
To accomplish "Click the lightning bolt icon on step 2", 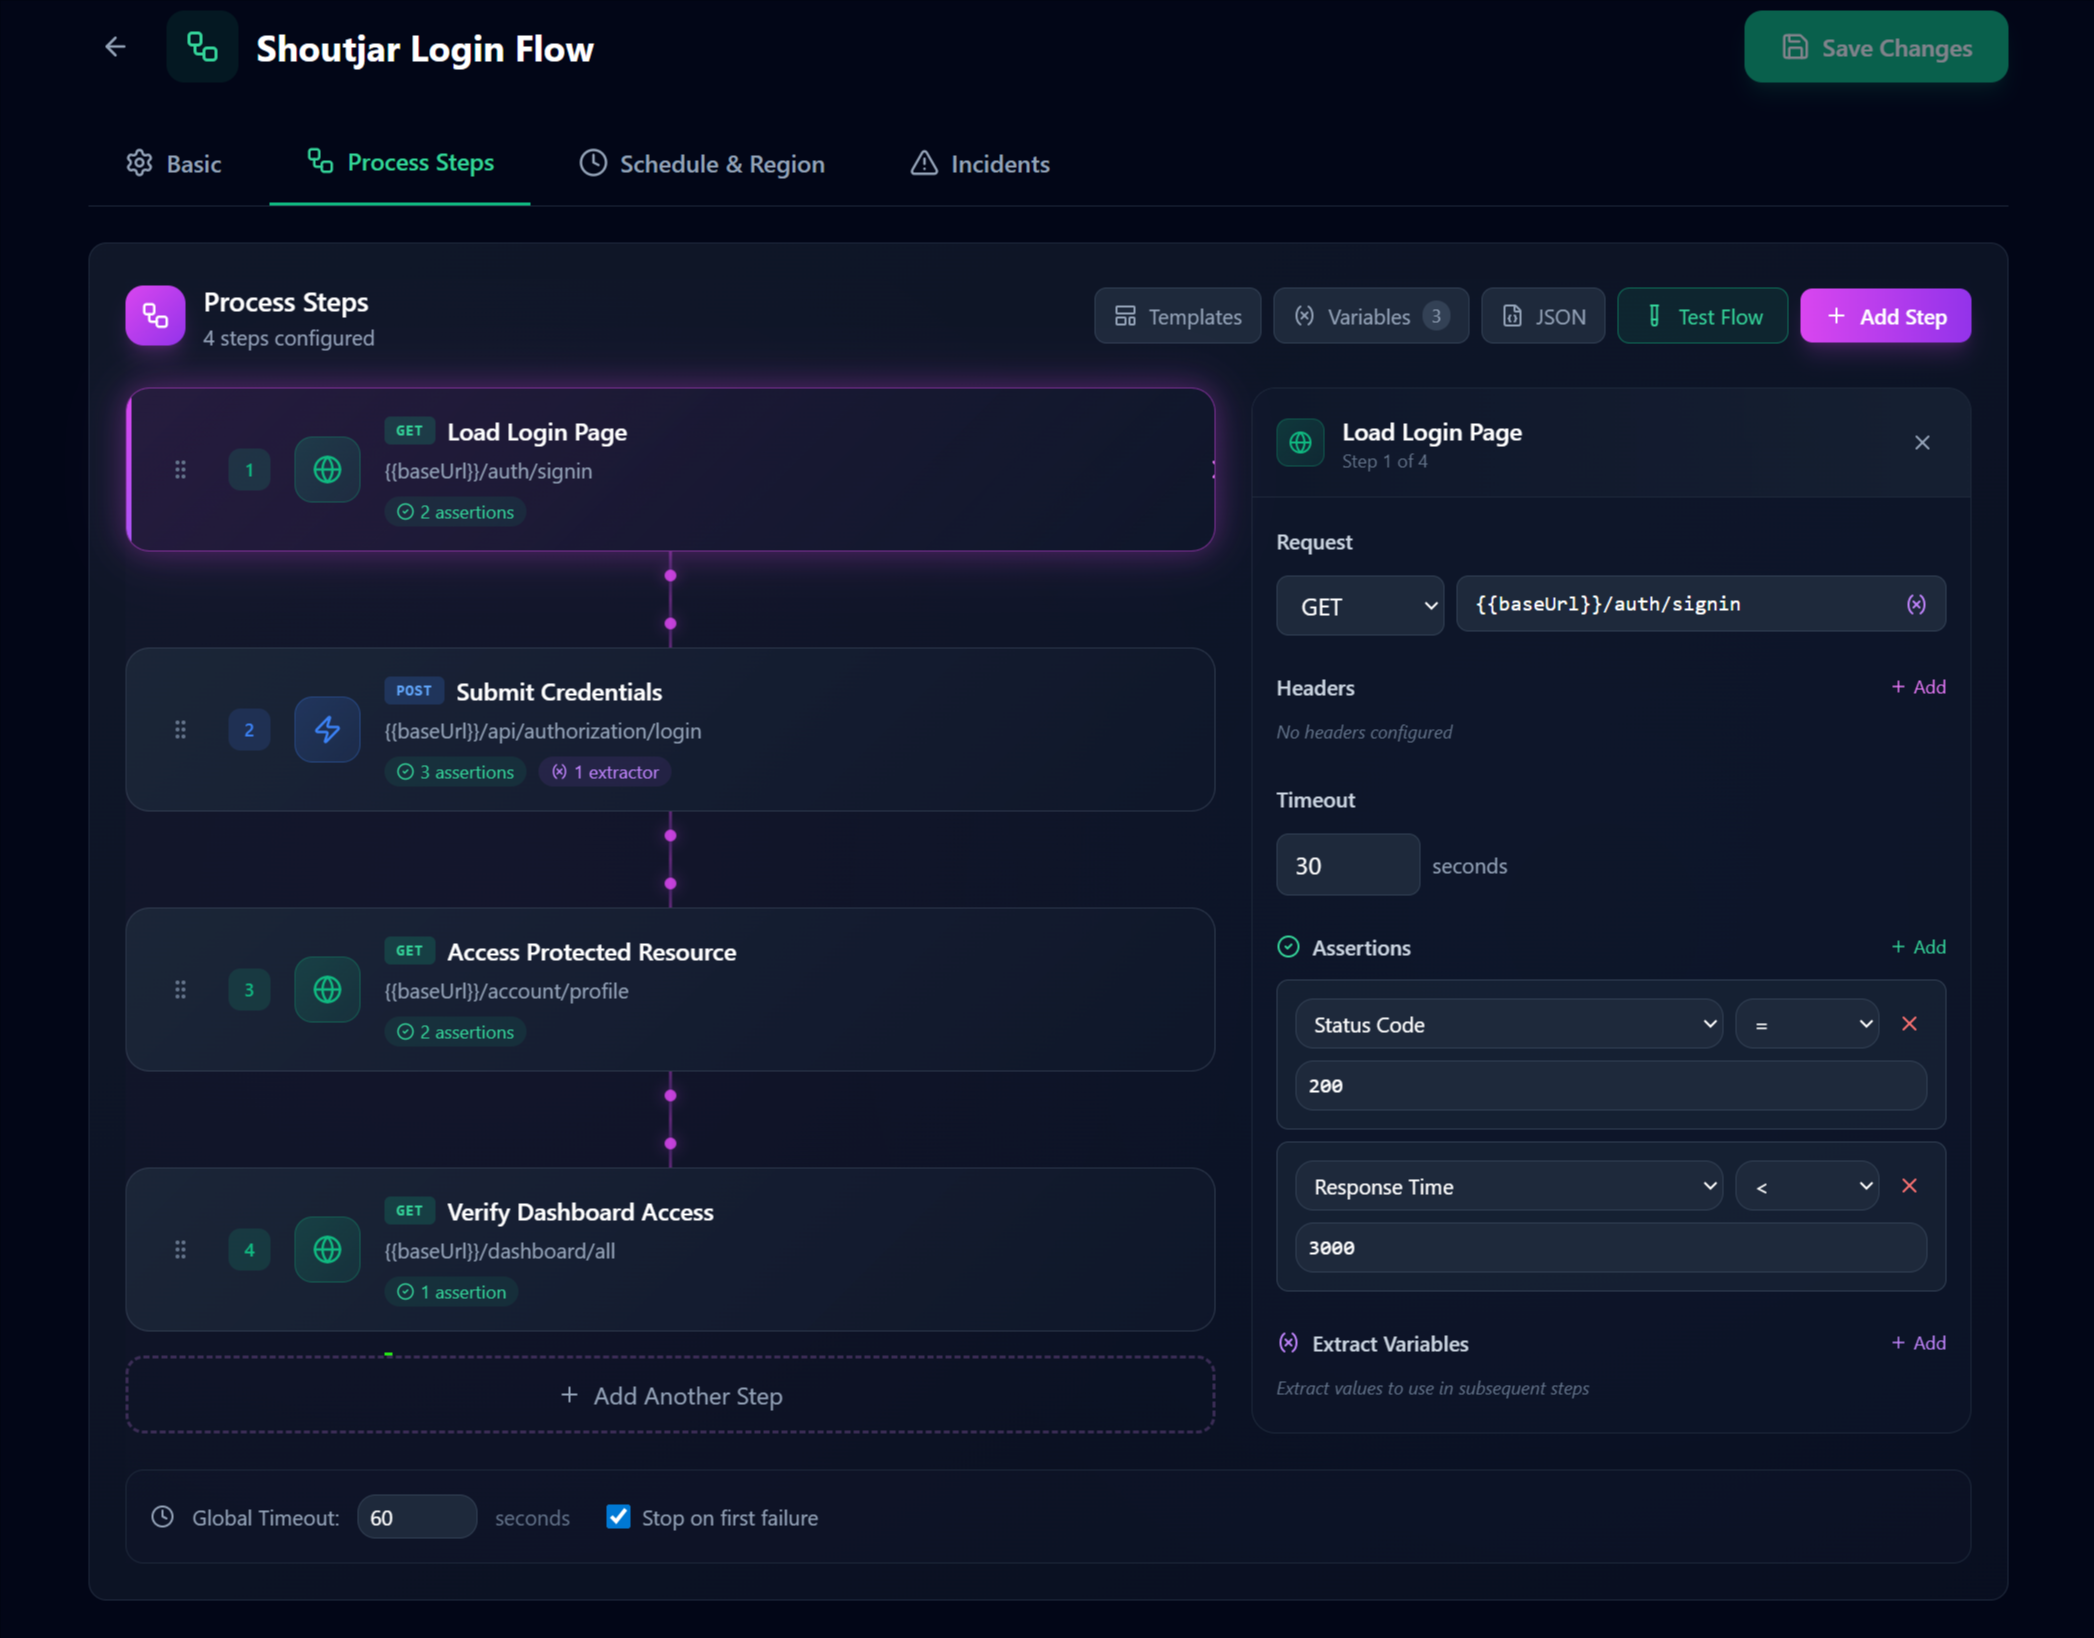I will 327,730.
